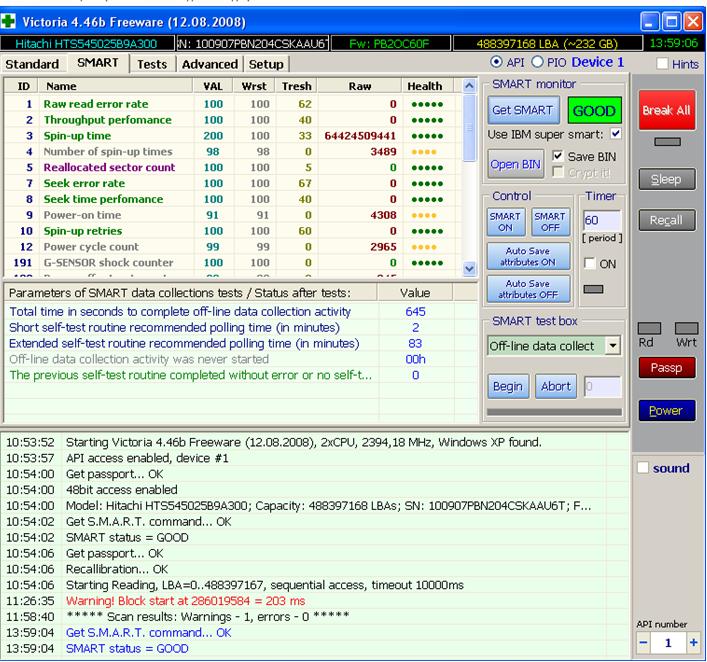The height and width of the screenshot is (662, 707).
Task: Click the blue Power button
Action: click(666, 410)
